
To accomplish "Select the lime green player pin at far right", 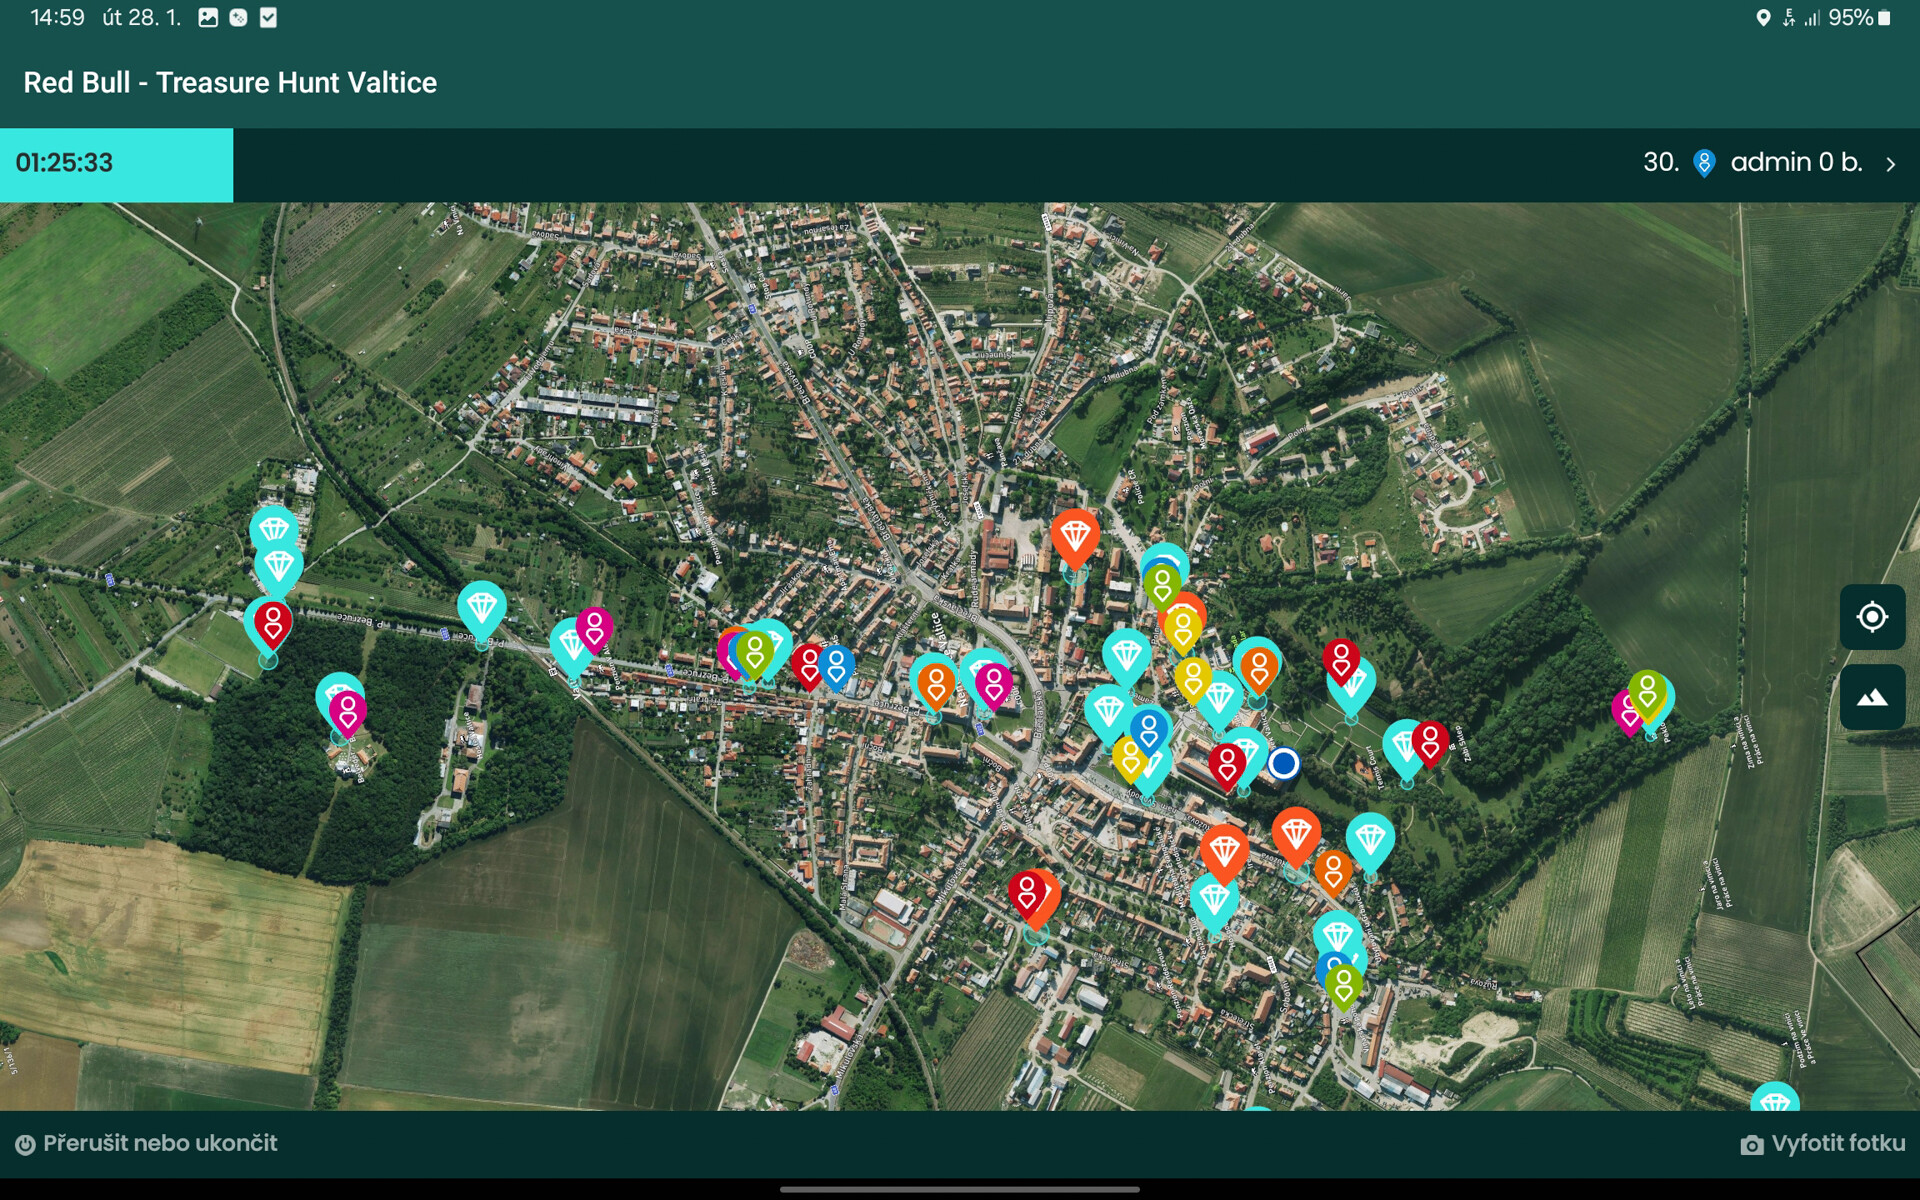I will (1646, 693).
